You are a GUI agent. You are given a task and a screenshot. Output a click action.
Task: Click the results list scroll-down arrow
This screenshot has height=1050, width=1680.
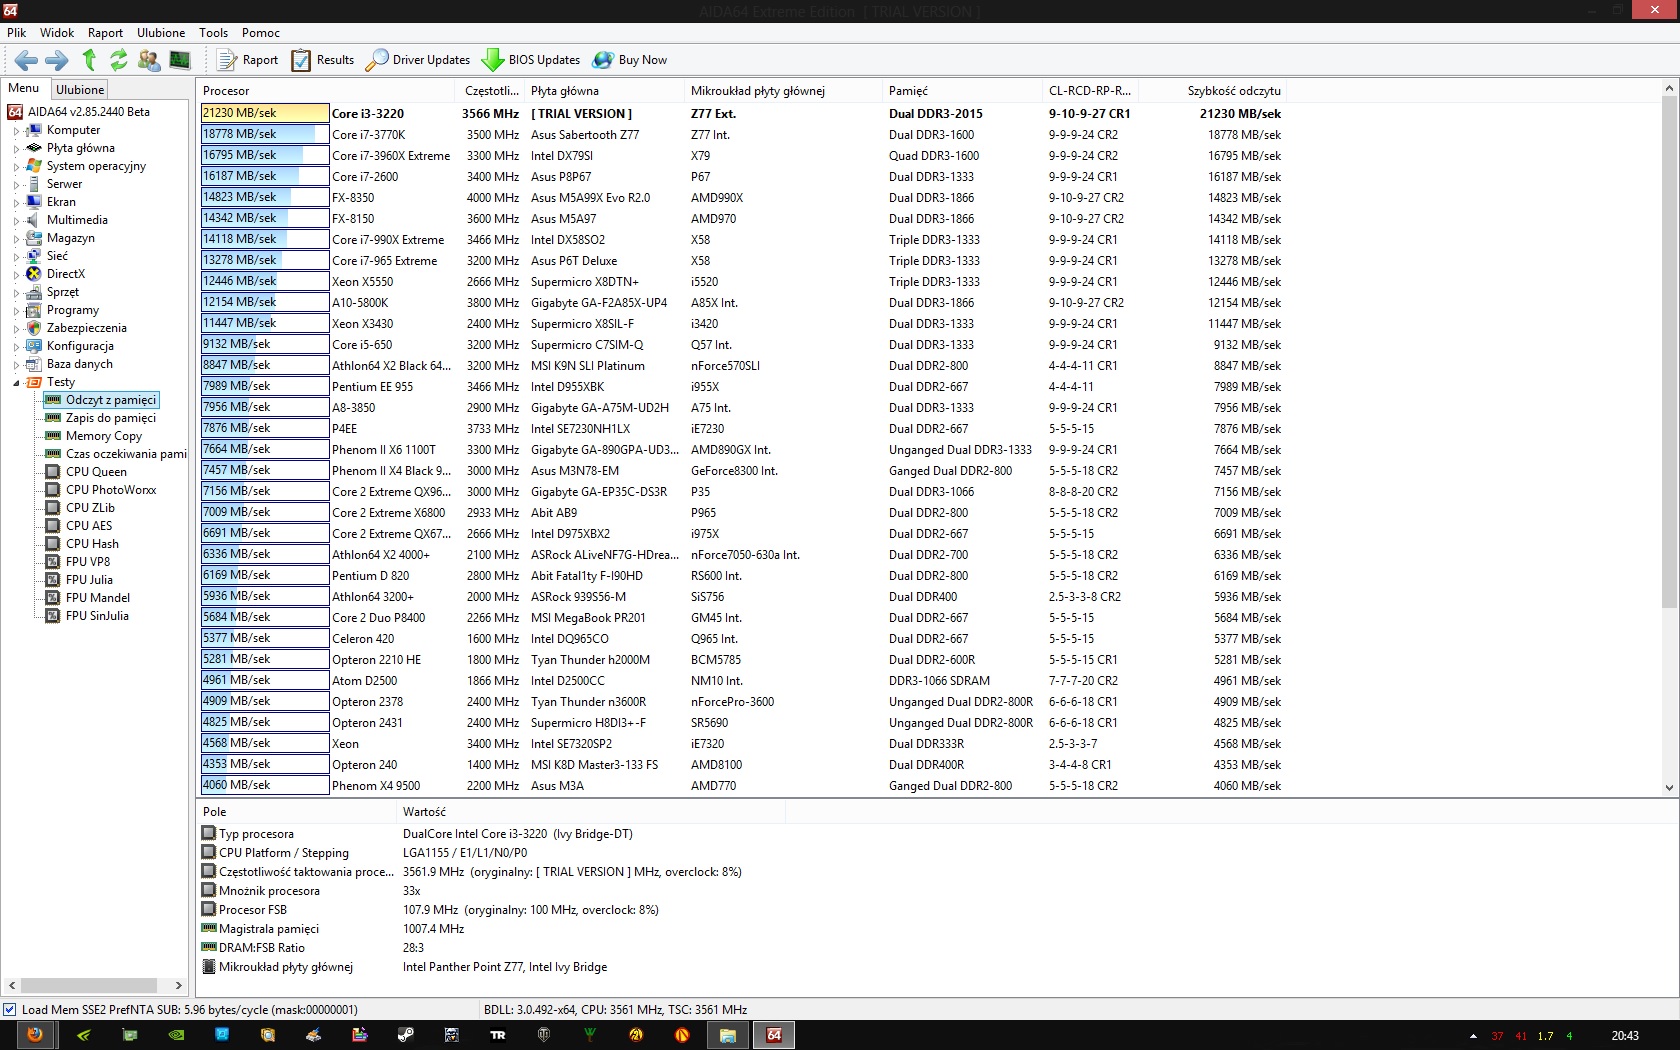tap(1669, 788)
